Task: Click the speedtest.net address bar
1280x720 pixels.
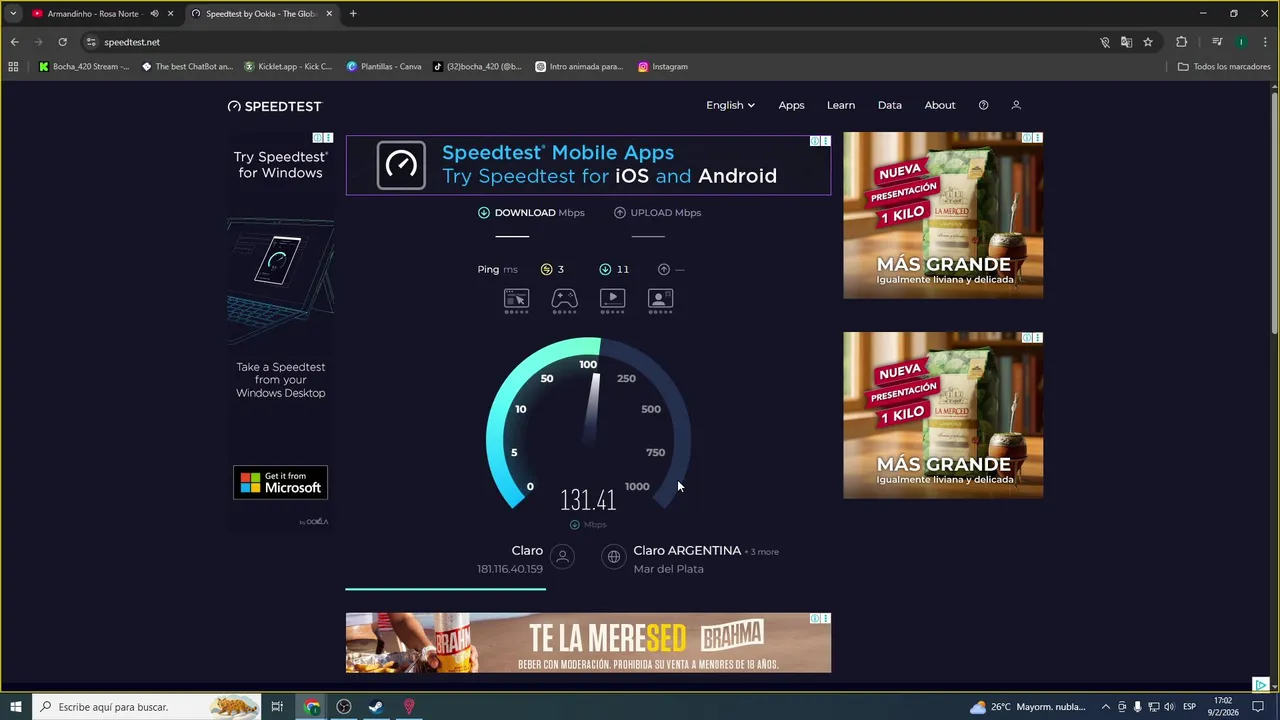Action: [590, 42]
